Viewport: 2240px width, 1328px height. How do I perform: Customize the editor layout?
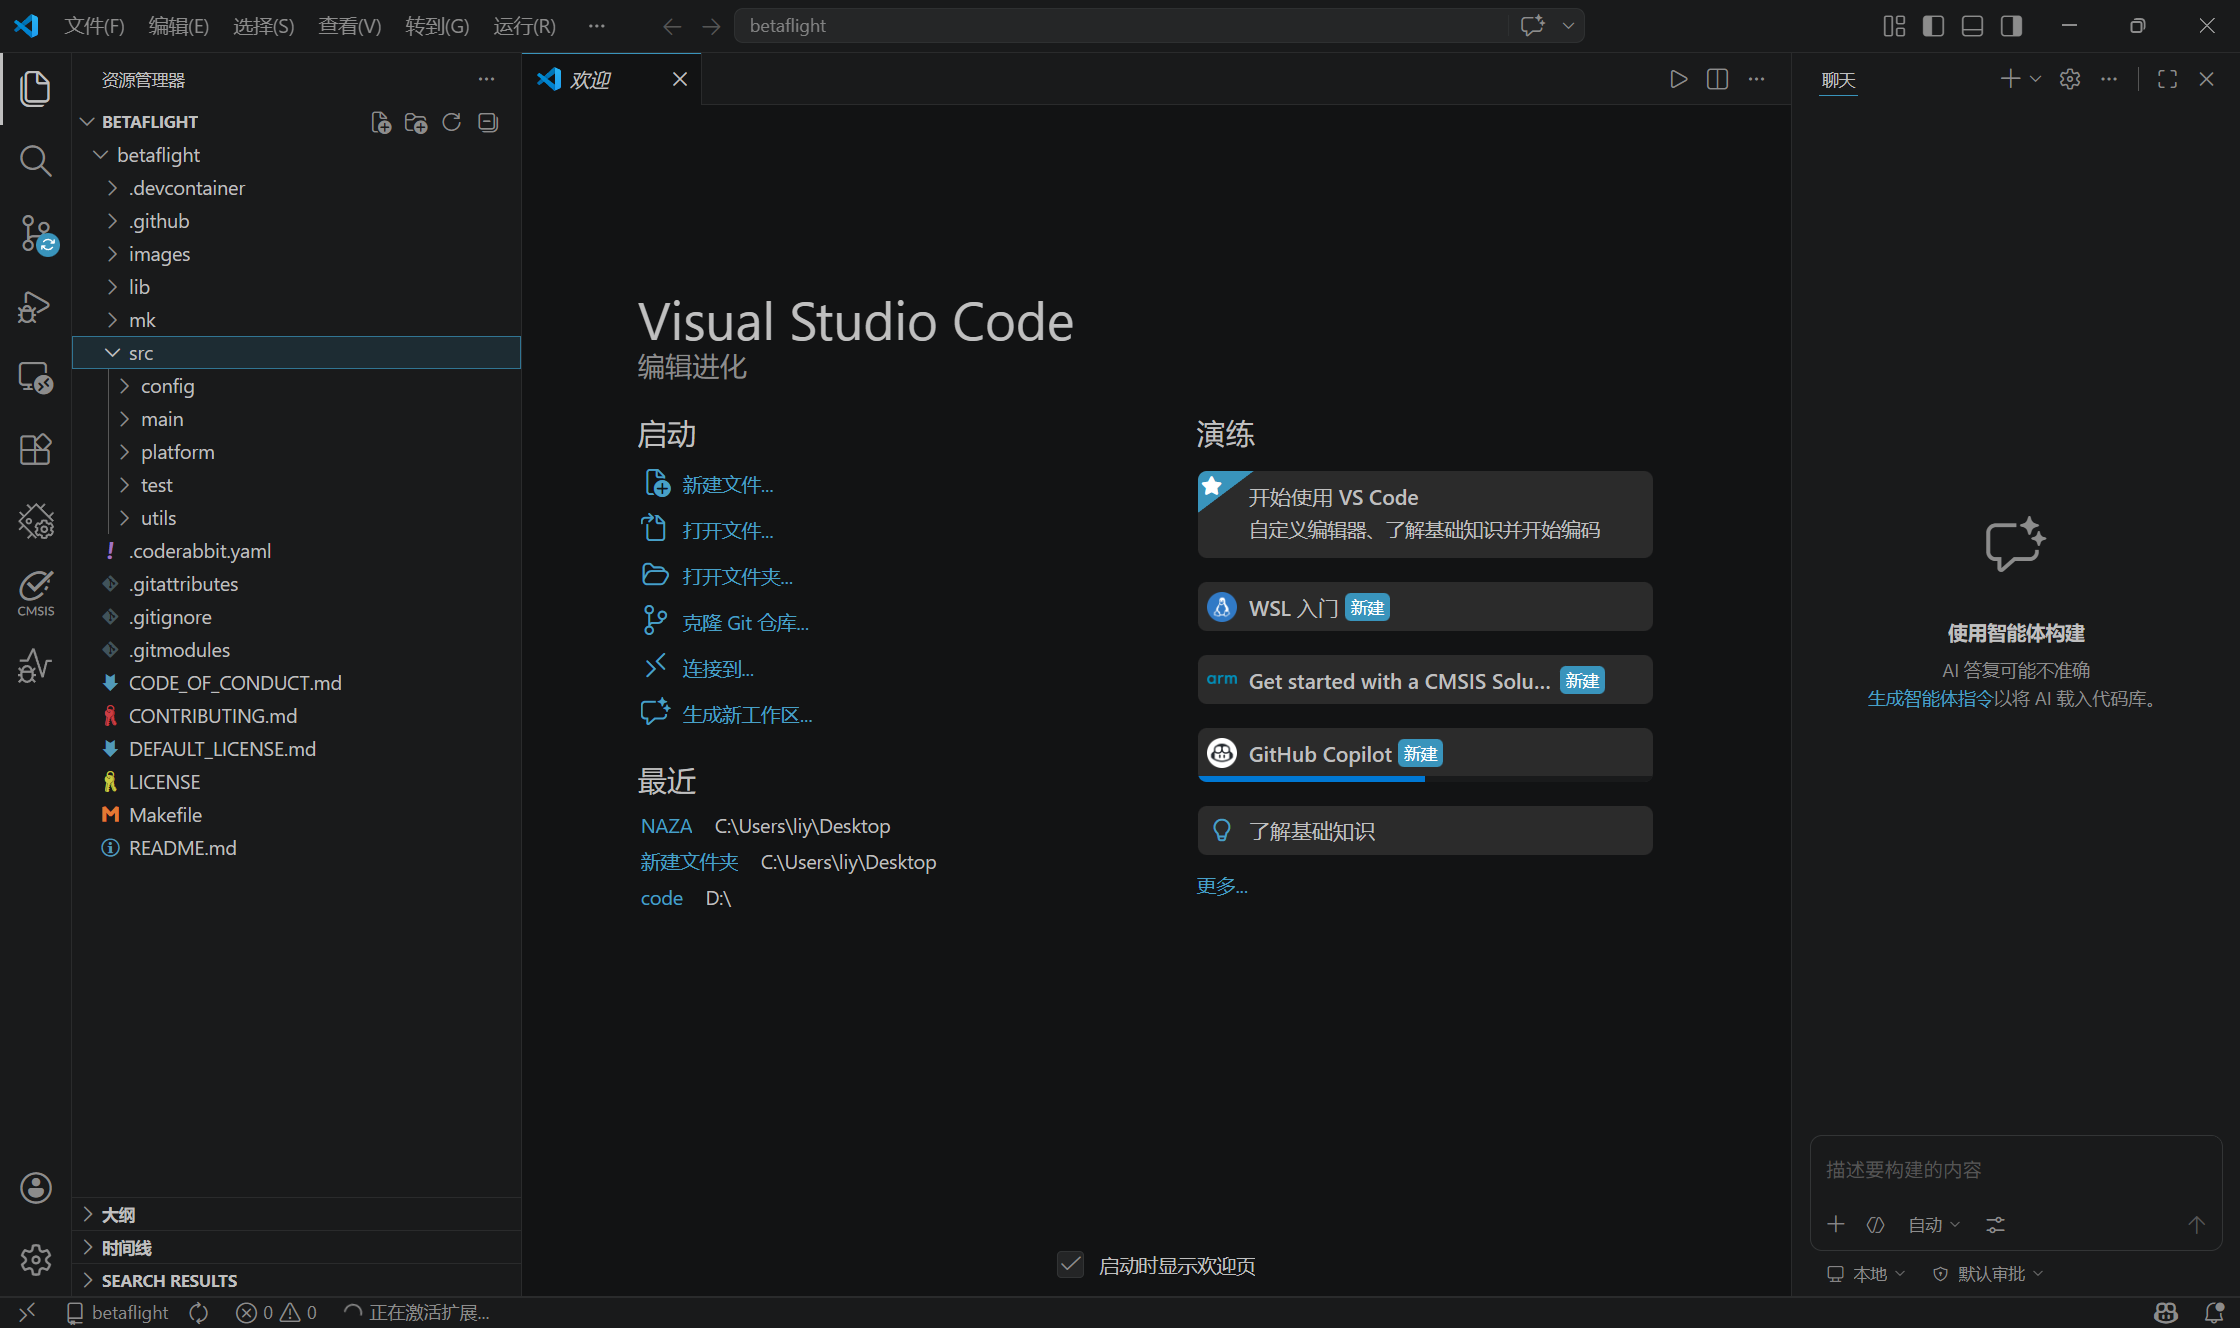(x=1894, y=26)
